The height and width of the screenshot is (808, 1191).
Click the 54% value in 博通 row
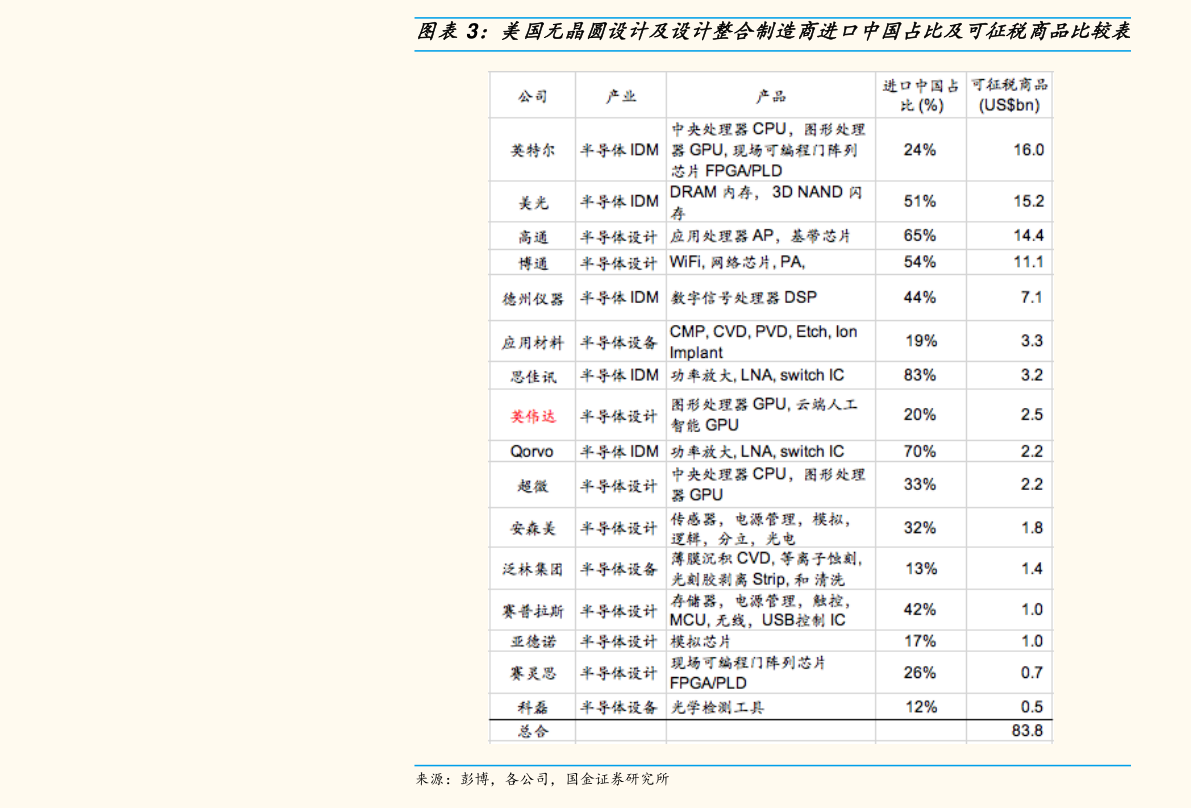(x=920, y=262)
